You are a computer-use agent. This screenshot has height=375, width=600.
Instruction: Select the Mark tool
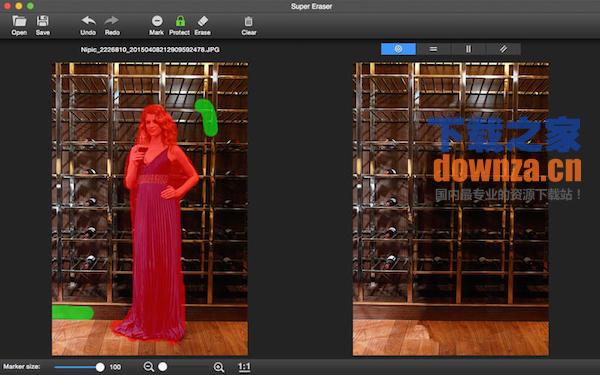157,26
